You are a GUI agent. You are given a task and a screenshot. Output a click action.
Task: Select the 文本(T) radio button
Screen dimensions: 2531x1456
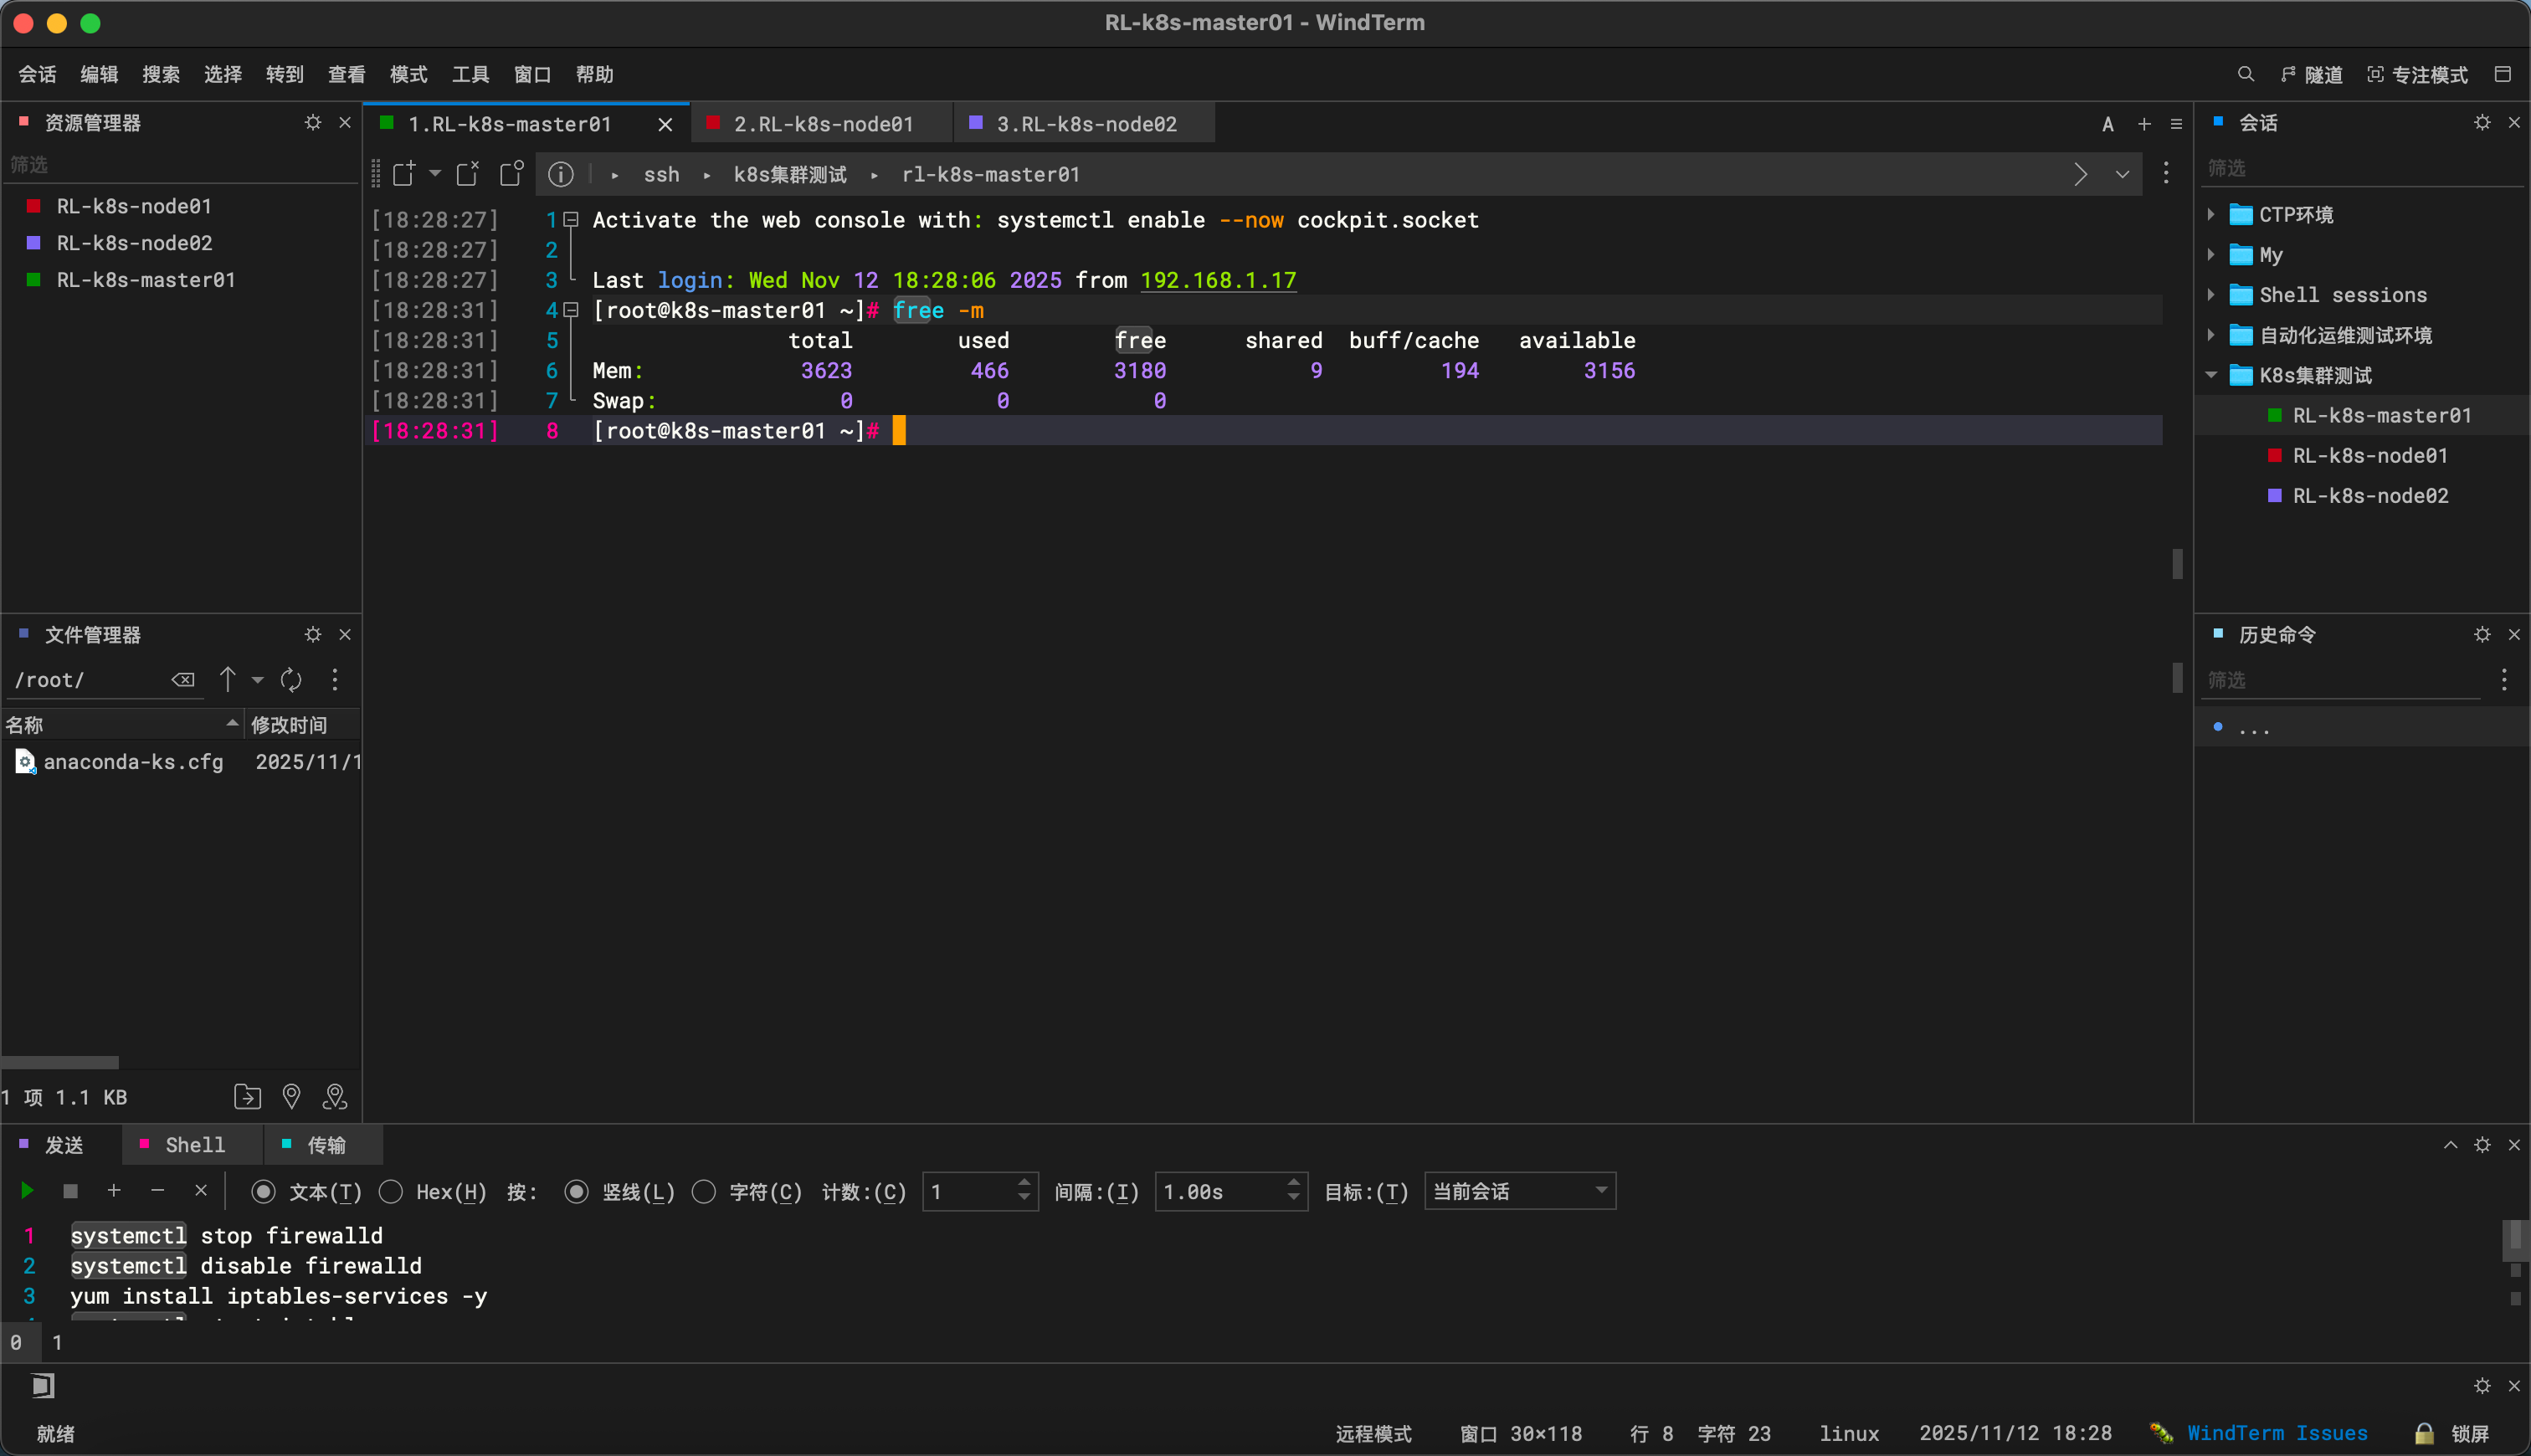coord(263,1192)
